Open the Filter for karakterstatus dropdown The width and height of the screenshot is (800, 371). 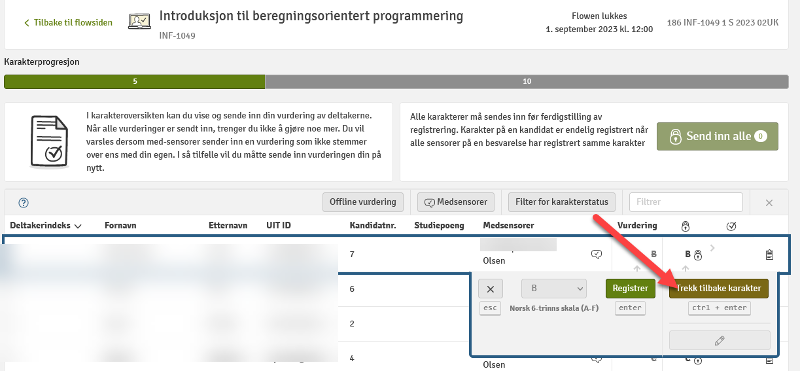(562, 202)
